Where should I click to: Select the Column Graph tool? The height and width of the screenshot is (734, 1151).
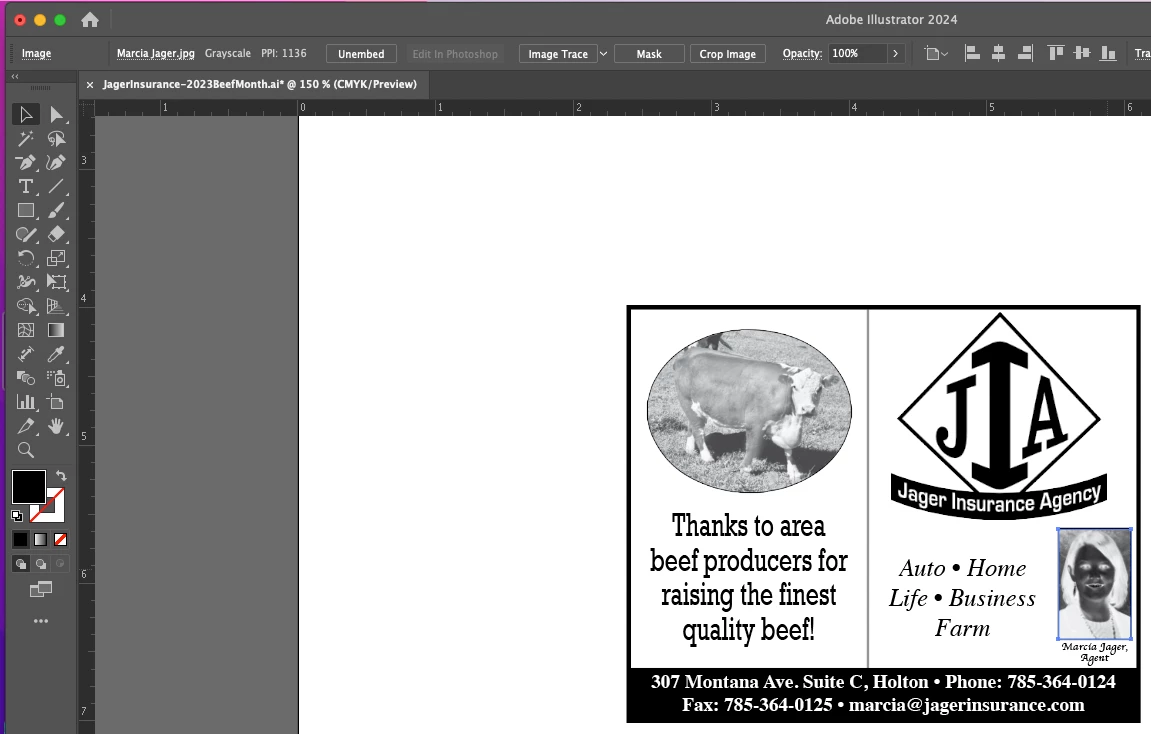point(26,401)
